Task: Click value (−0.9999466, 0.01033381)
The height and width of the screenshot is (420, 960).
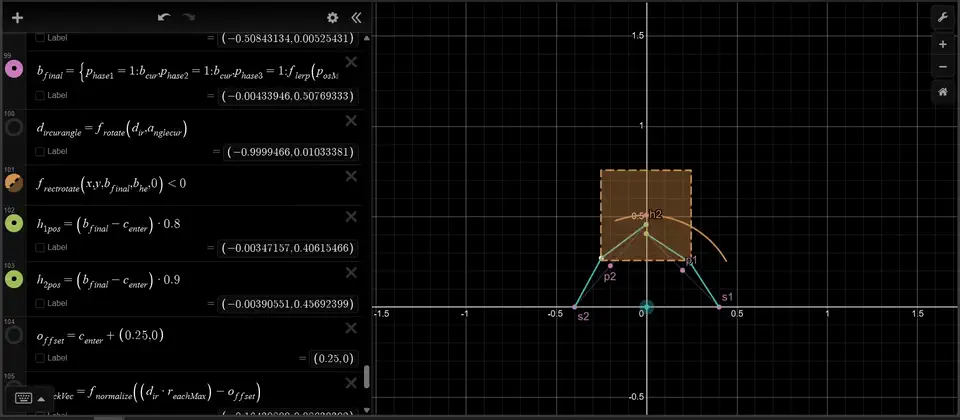Action: 291,152
